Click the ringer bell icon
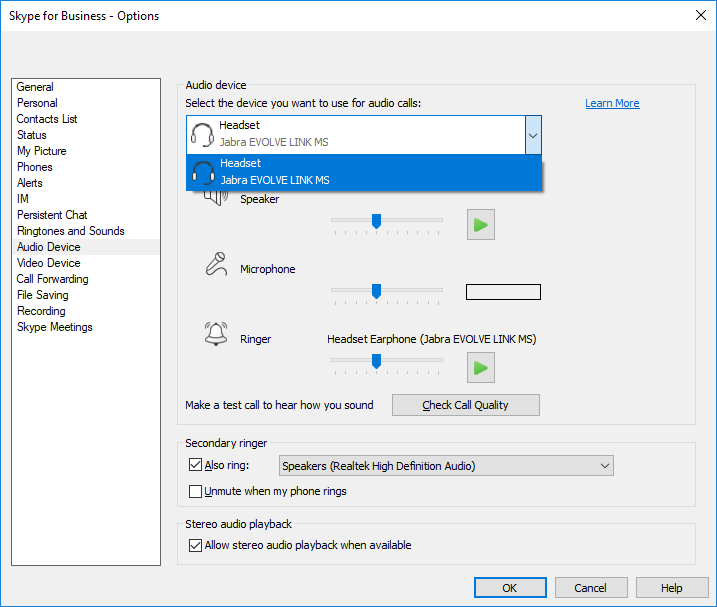Viewport: 717px width, 607px height. coord(215,334)
